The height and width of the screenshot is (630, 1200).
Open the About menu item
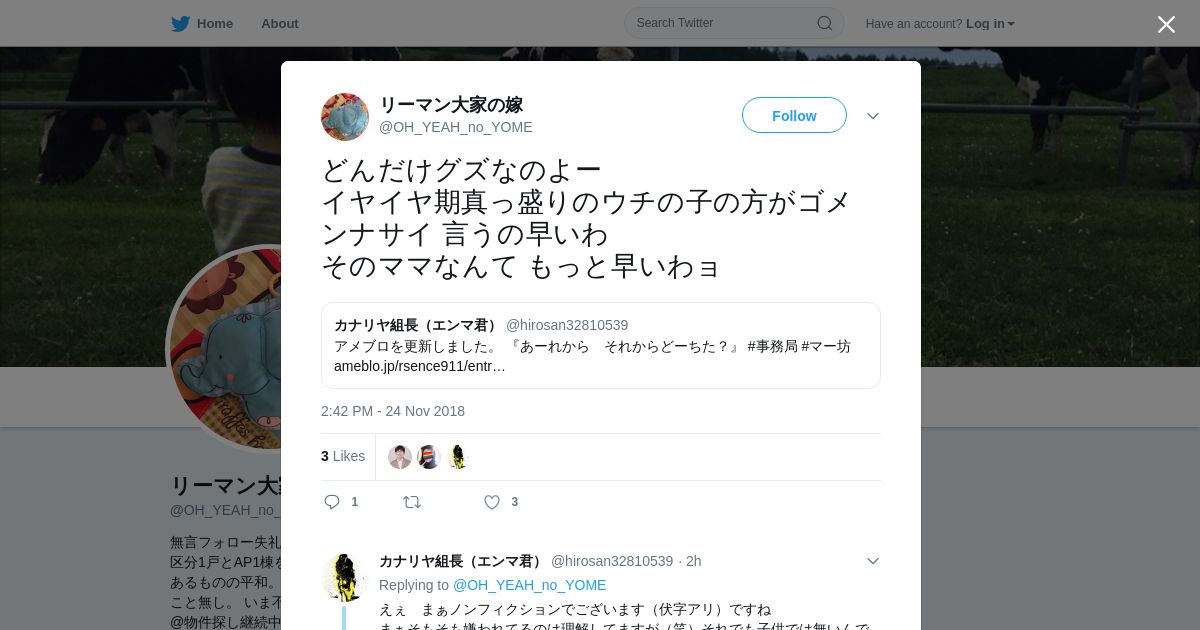(280, 23)
